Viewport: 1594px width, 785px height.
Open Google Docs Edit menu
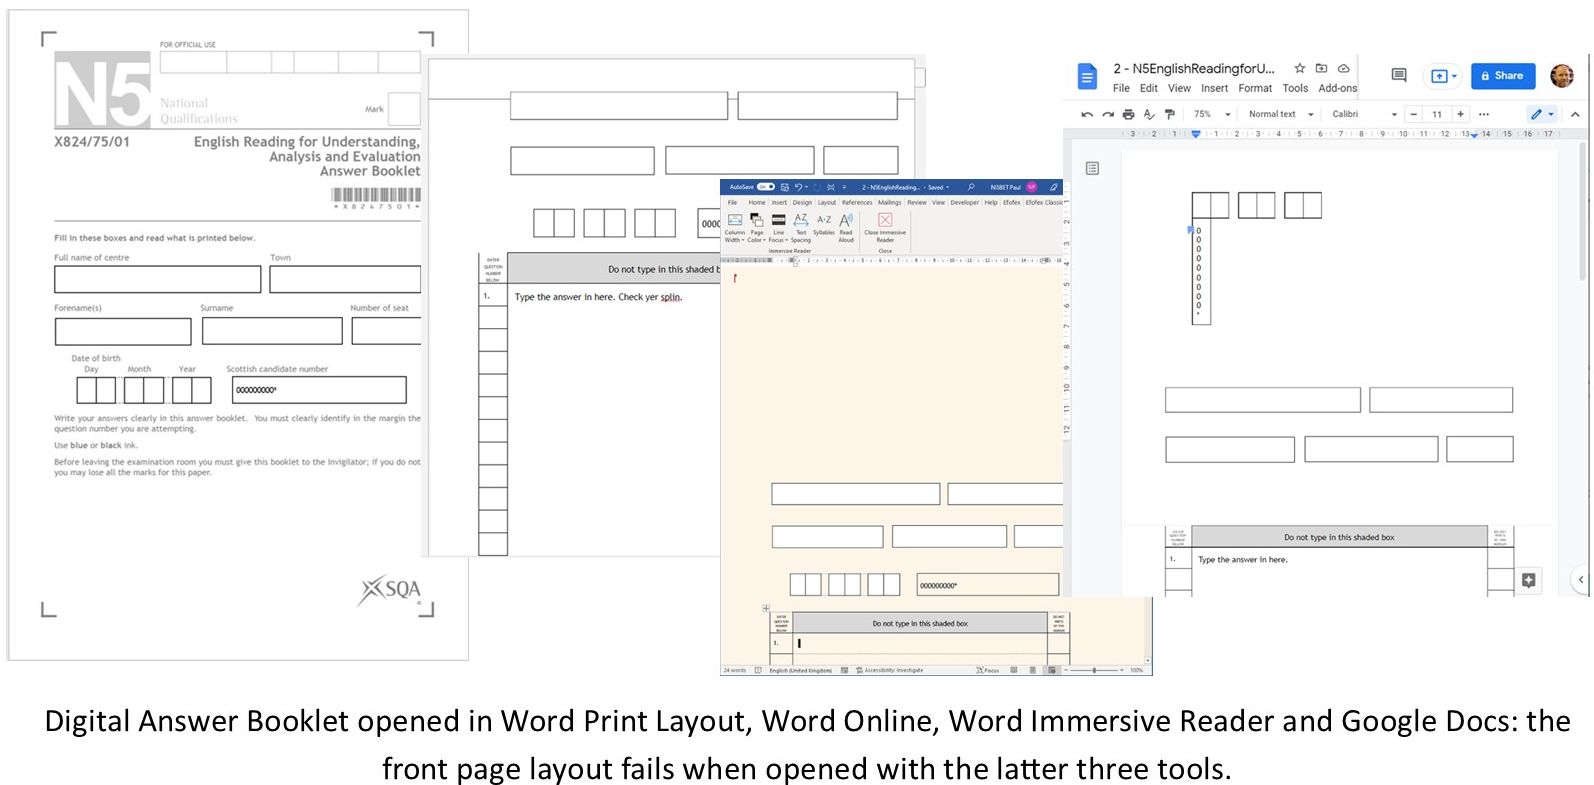click(1149, 88)
